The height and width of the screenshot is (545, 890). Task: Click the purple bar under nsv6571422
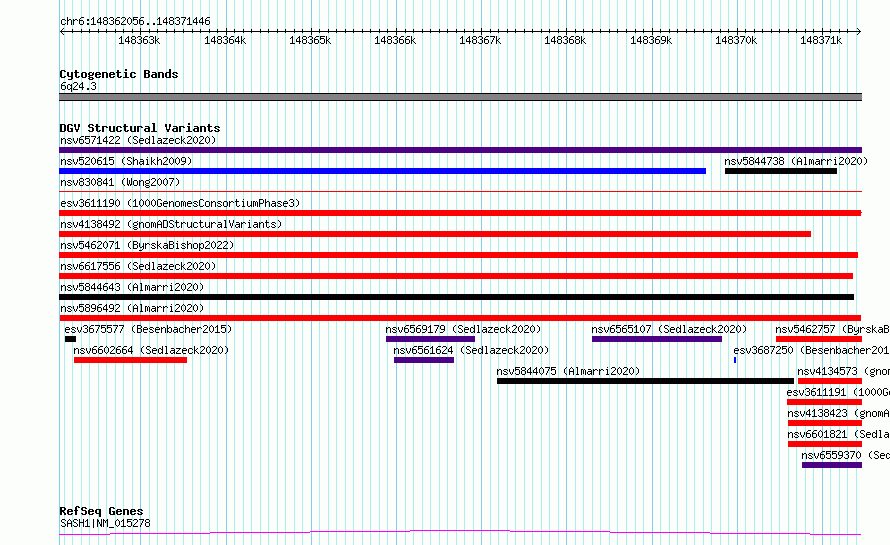tap(461, 150)
